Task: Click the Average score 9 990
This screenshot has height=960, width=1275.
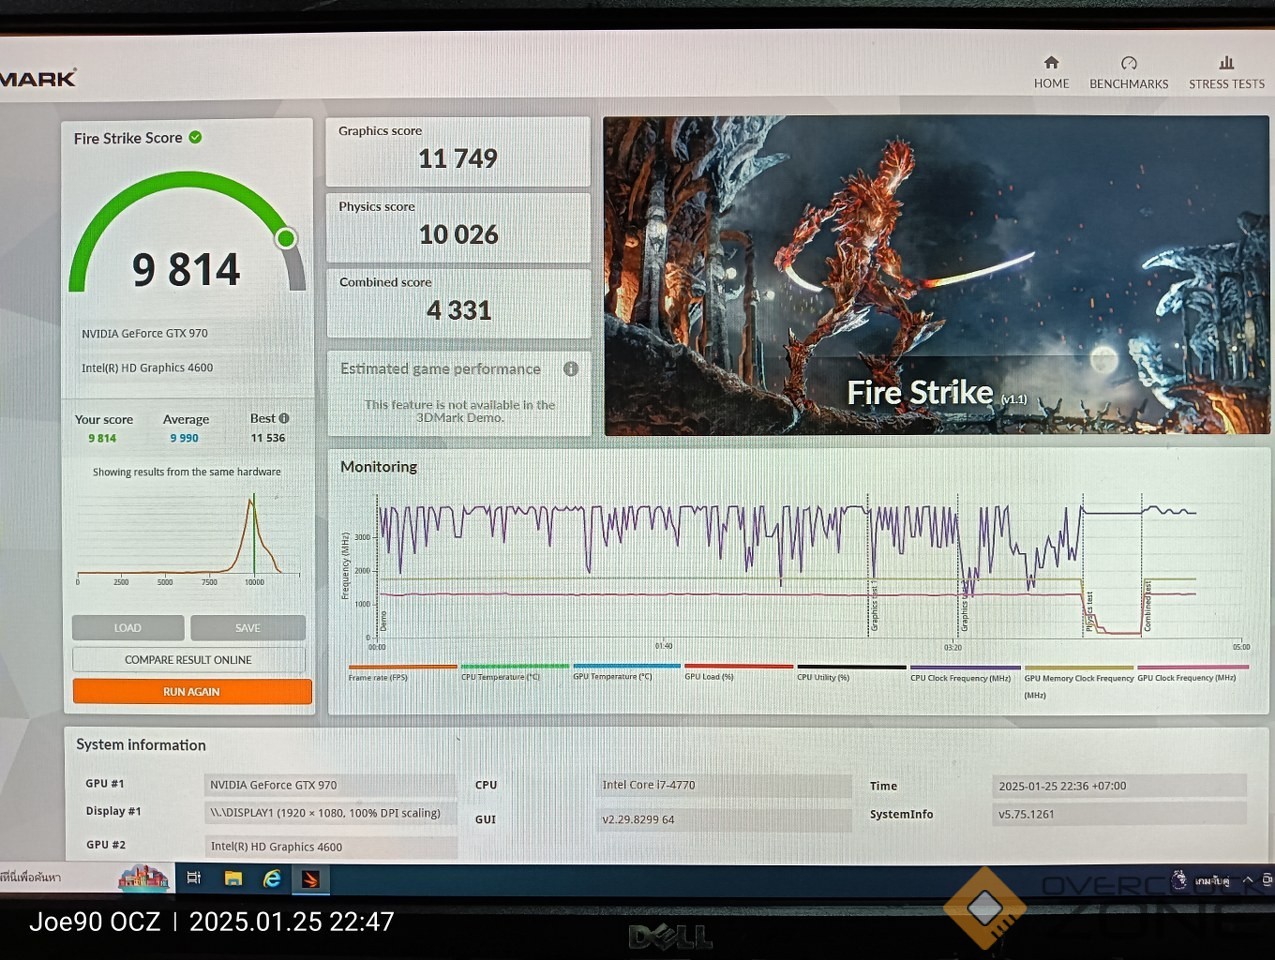Action: point(184,438)
